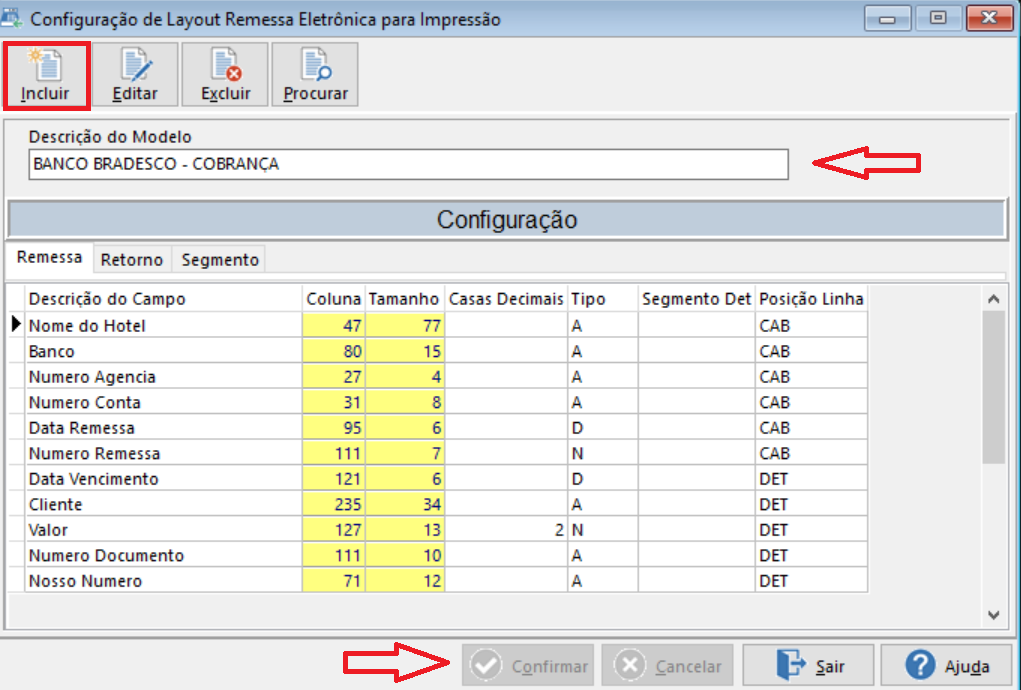
Task: Select the Remessa tab
Action: [49, 256]
